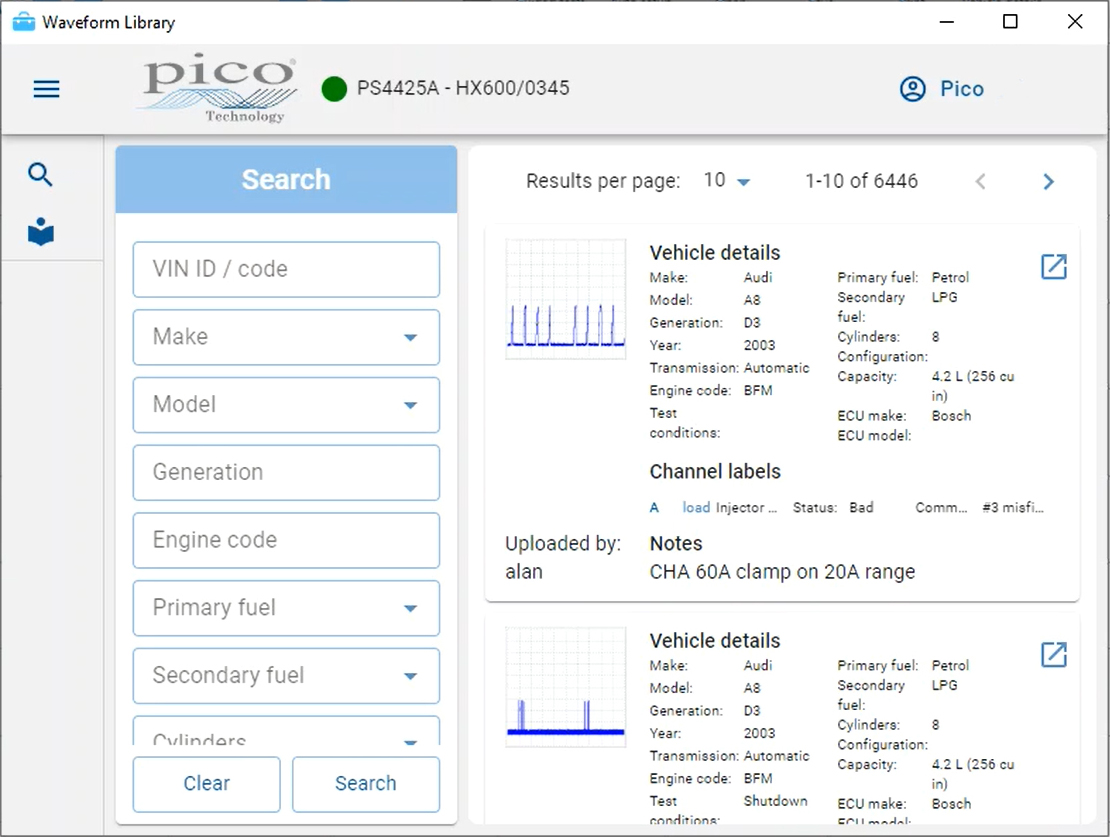Viewport: 1110px width, 837px height.
Task: Open the hamburger navigation menu
Action: (47, 89)
